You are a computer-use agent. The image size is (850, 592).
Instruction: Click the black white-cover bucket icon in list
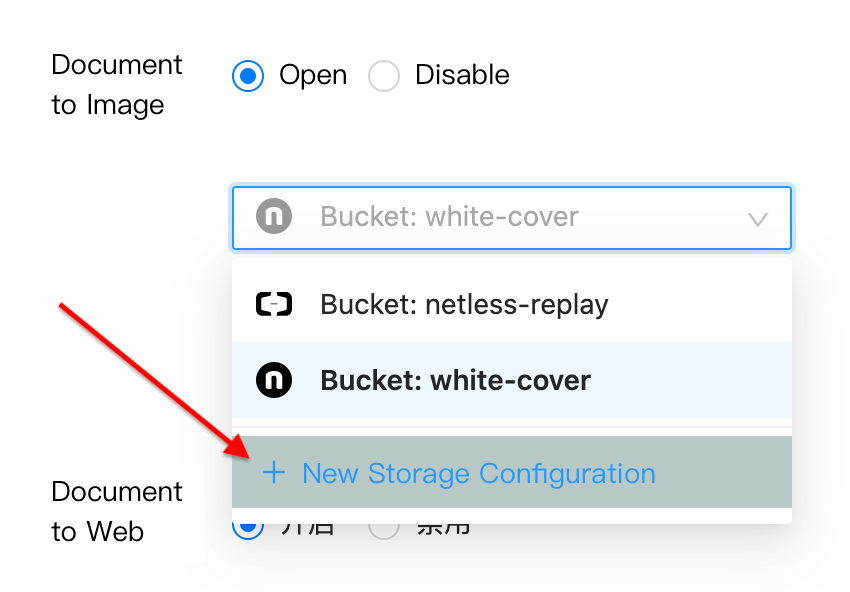point(274,381)
